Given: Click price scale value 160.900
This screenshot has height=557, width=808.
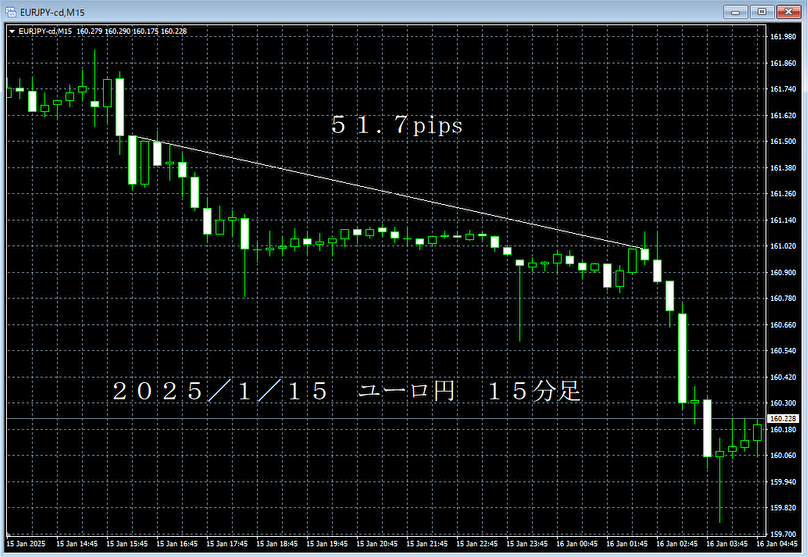Looking at the screenshot, I should click(783, 273).
